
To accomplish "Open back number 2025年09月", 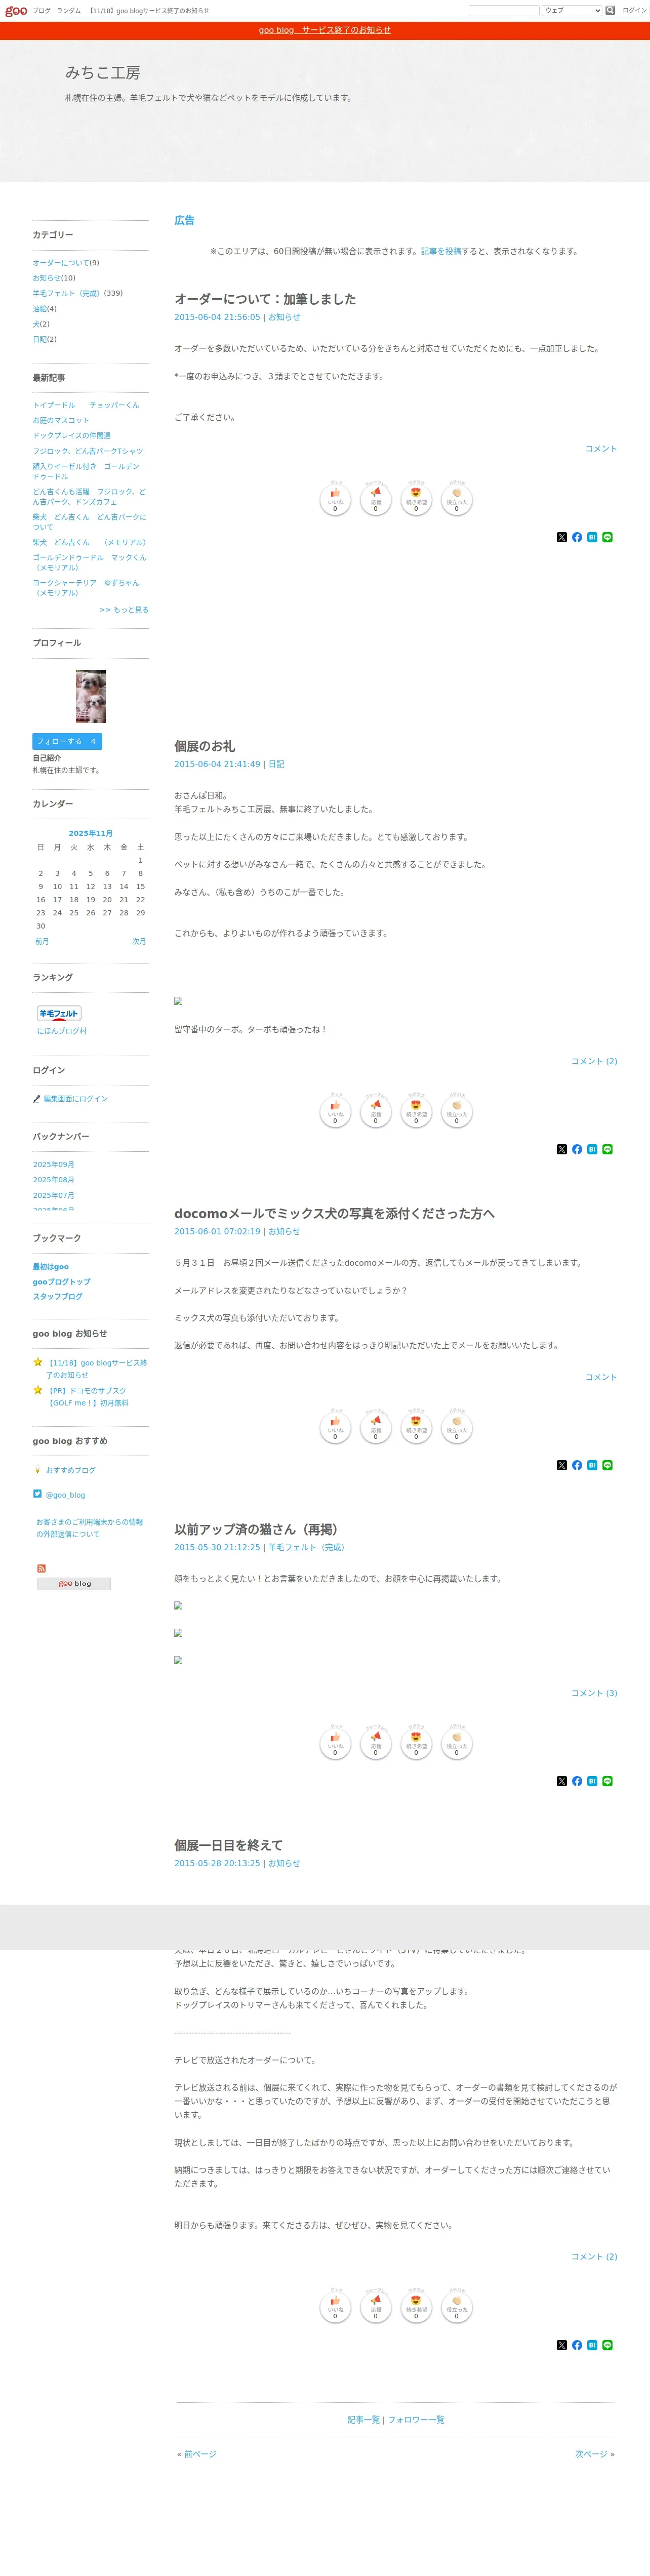I will click(53, 1165).
